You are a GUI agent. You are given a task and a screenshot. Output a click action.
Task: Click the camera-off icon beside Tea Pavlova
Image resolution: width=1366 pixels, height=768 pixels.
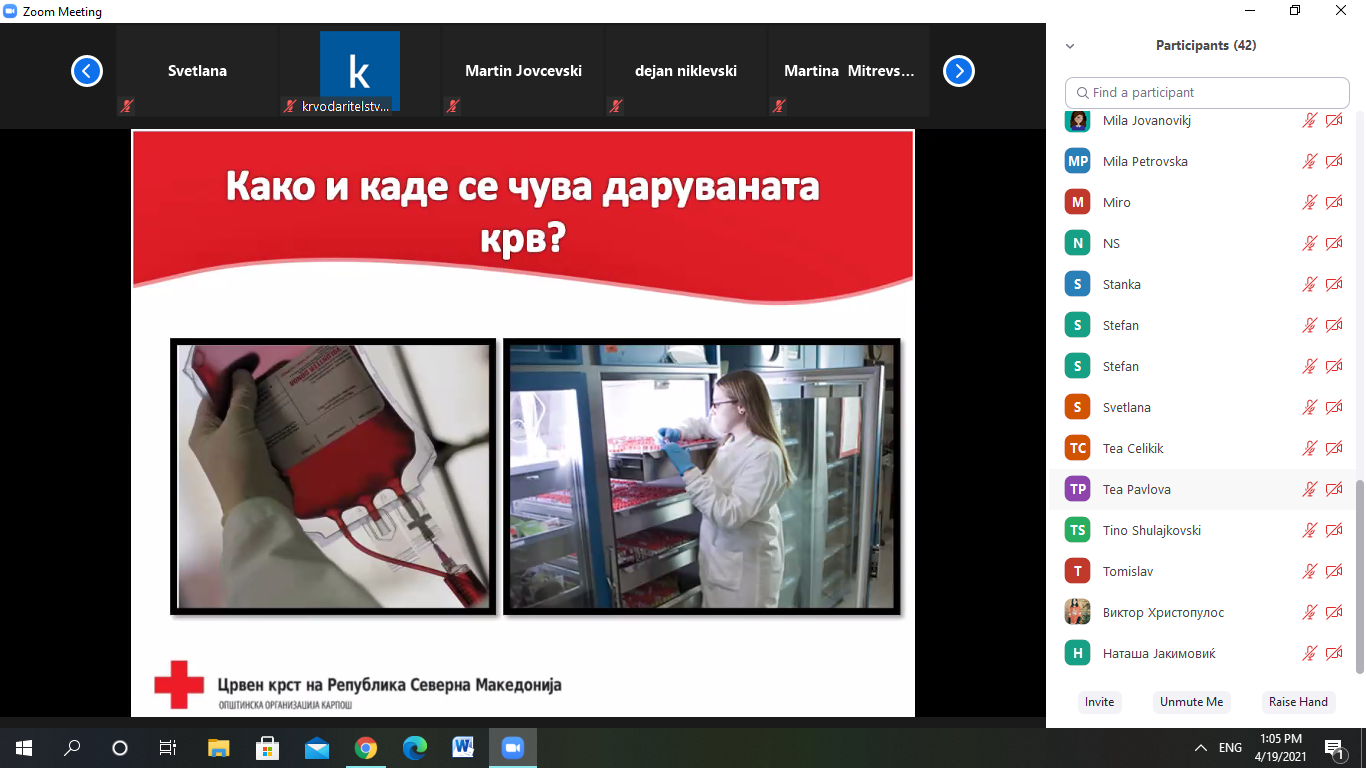(1334, 490)
